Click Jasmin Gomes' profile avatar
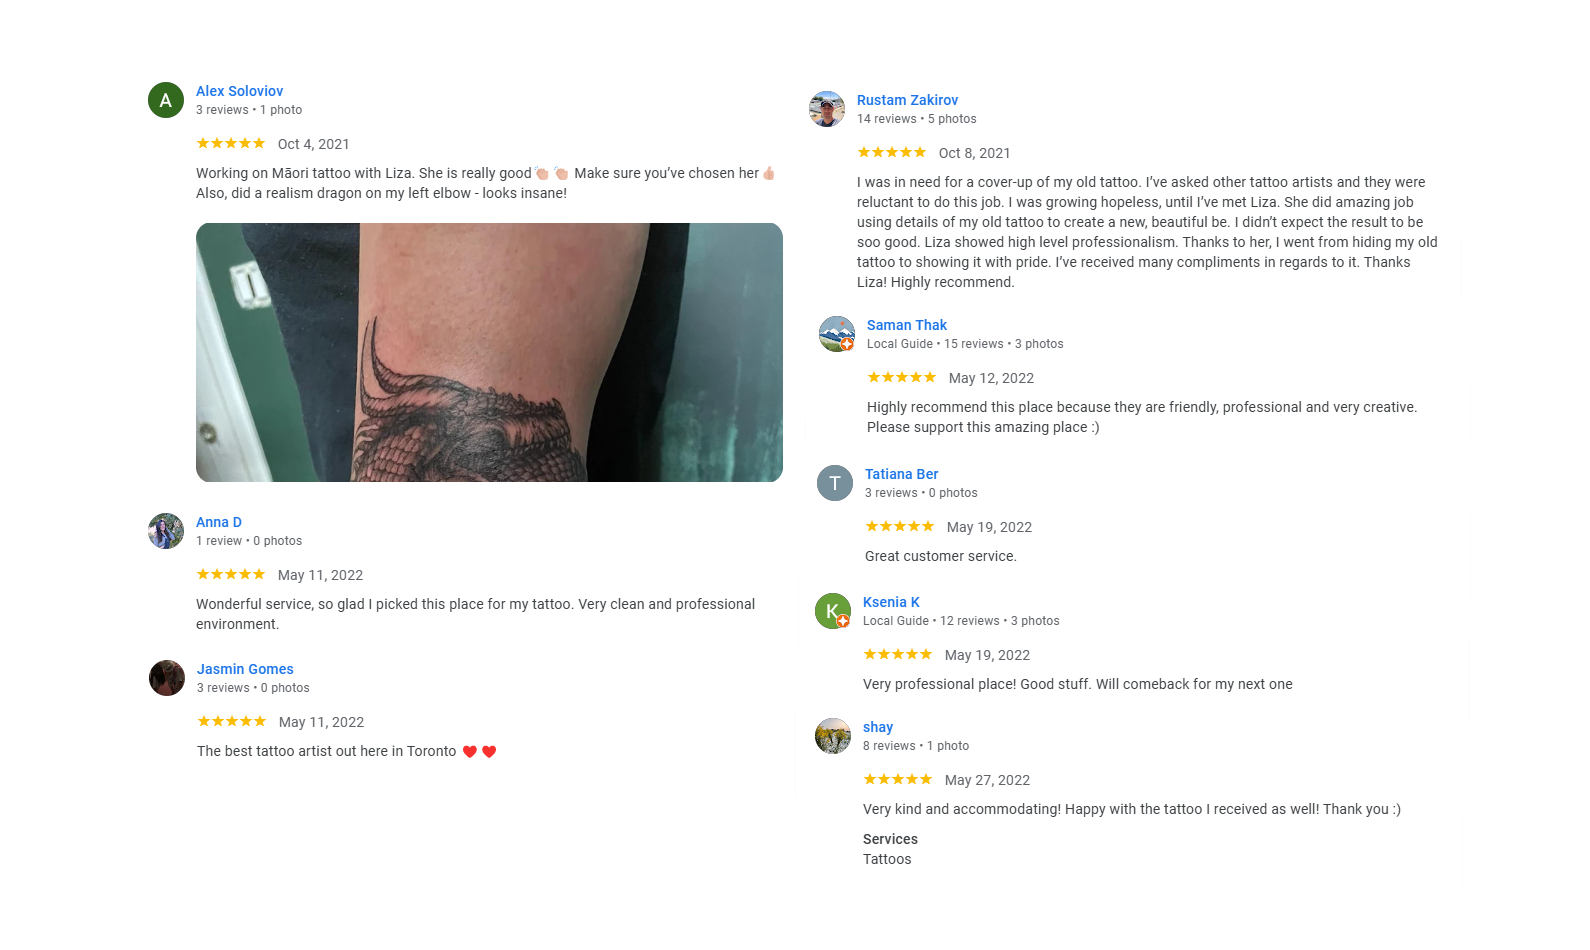Screen dimensions: 1590x950 pos(167,678)
